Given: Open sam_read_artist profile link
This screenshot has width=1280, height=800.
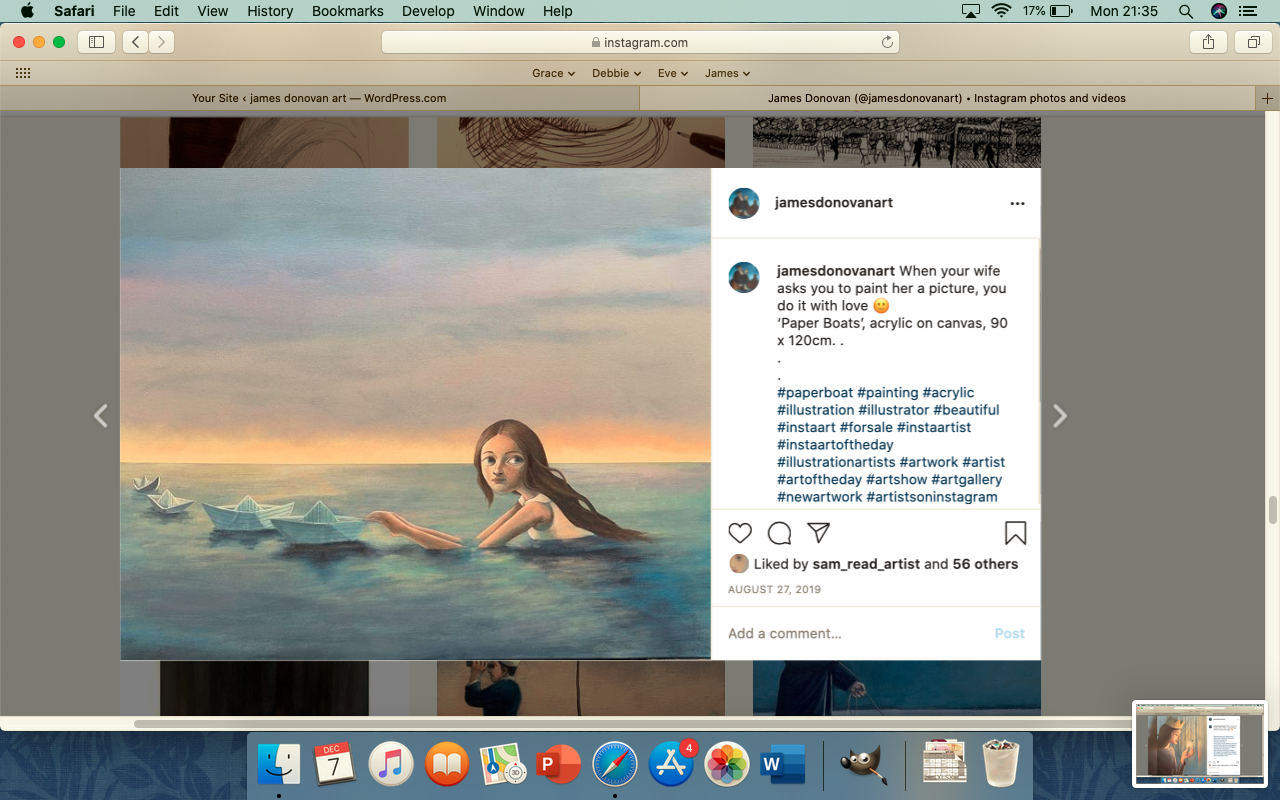Looking at the screenshot, I should (866, 564).
